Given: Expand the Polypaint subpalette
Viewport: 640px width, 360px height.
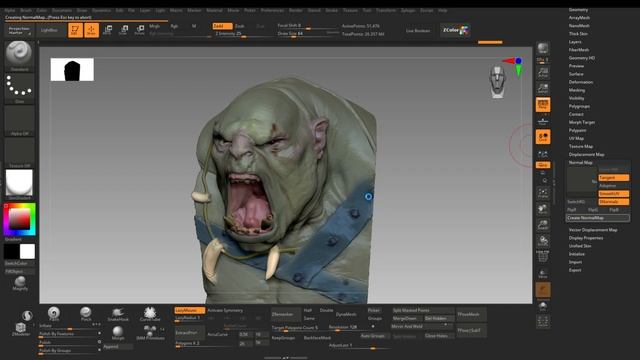Looking at the screenshot, I should (x=578, y=131).
